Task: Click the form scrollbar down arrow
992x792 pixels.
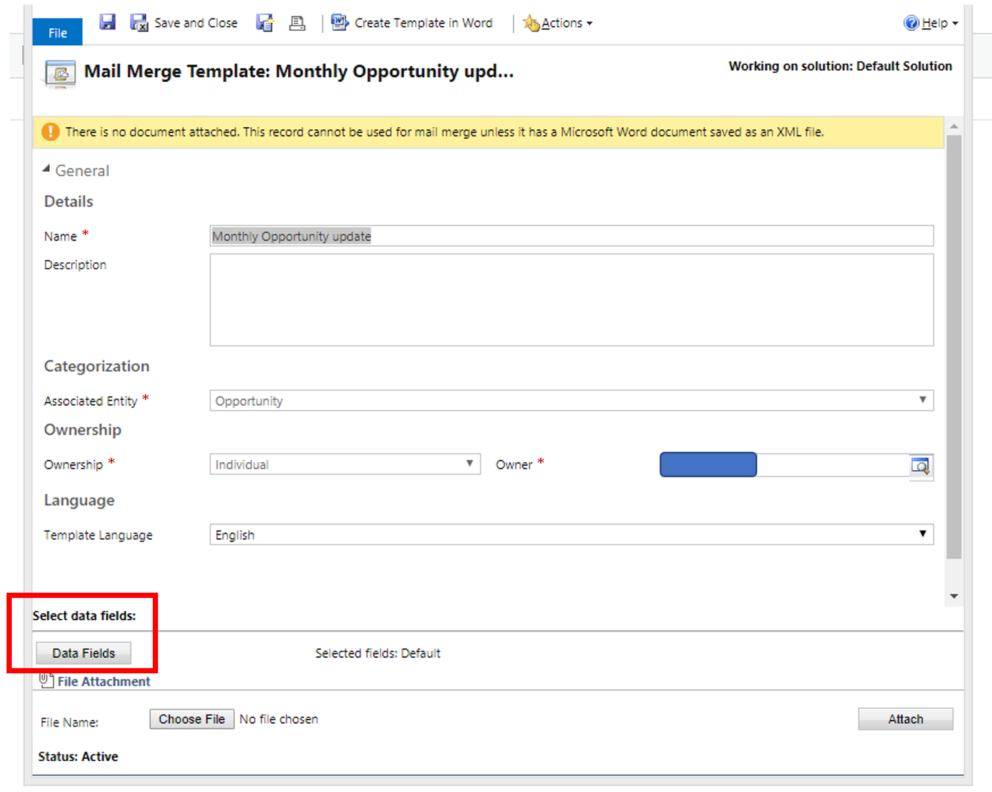Action: pyautogui.click(x=954, y=597)
